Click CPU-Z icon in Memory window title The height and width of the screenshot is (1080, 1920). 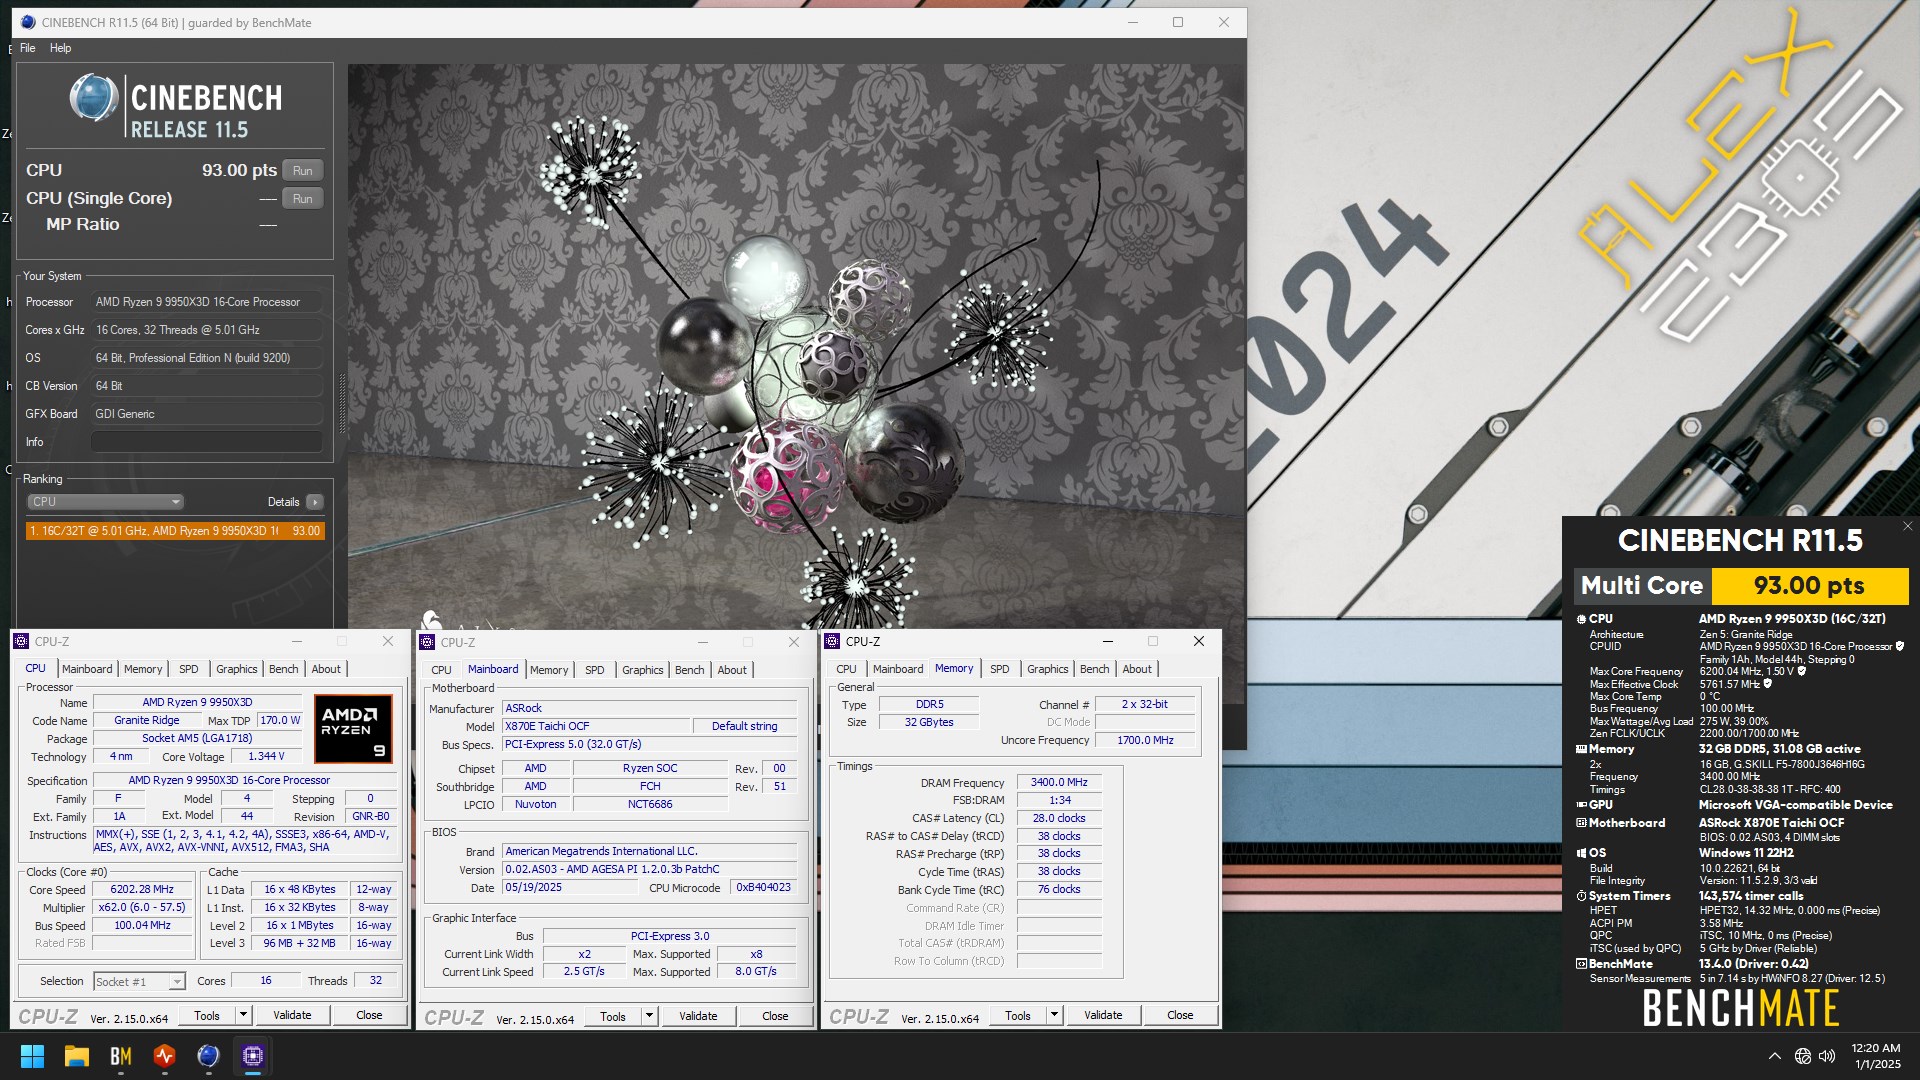point(832,641)
